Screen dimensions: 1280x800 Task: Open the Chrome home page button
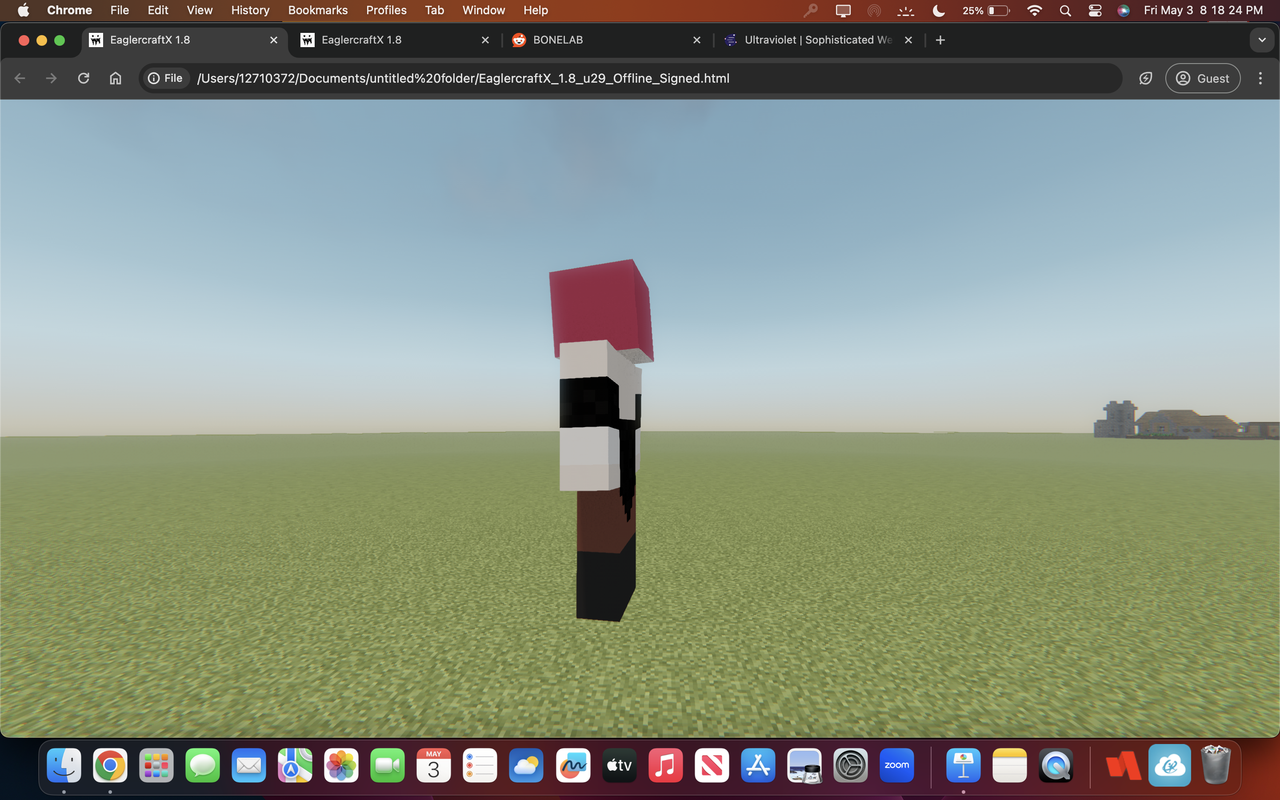point(115,78)
